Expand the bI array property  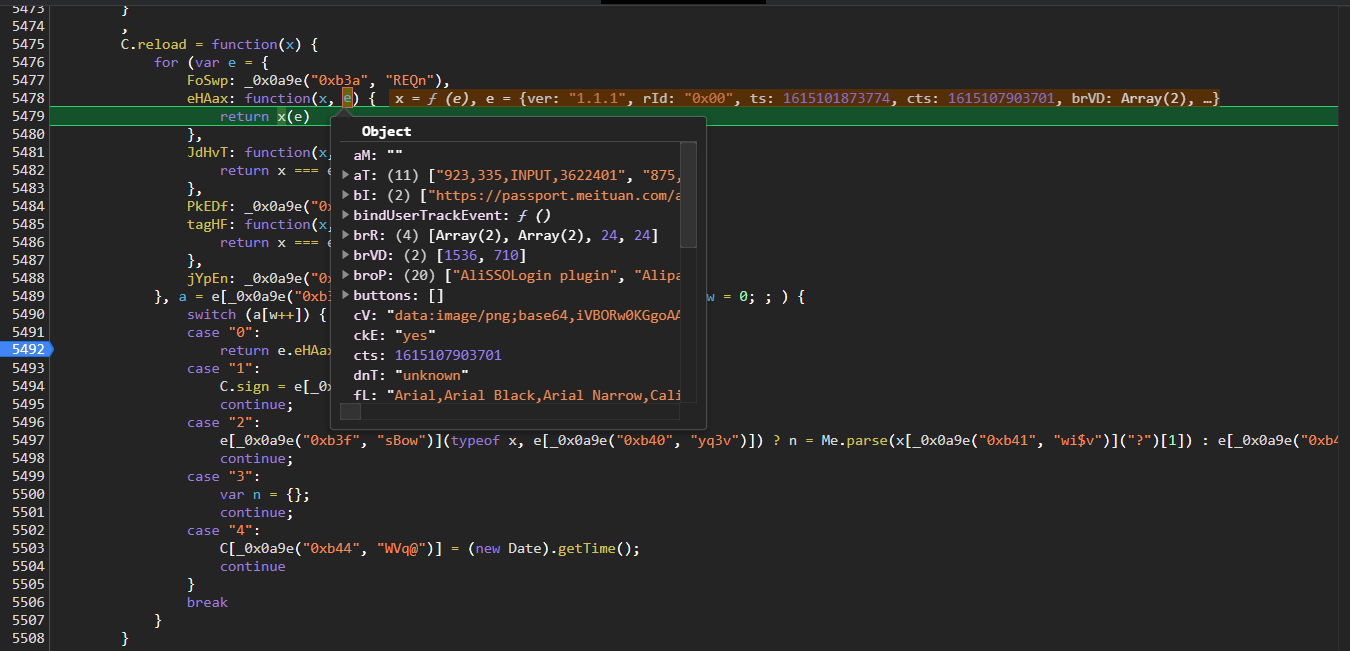coord(346,195)
